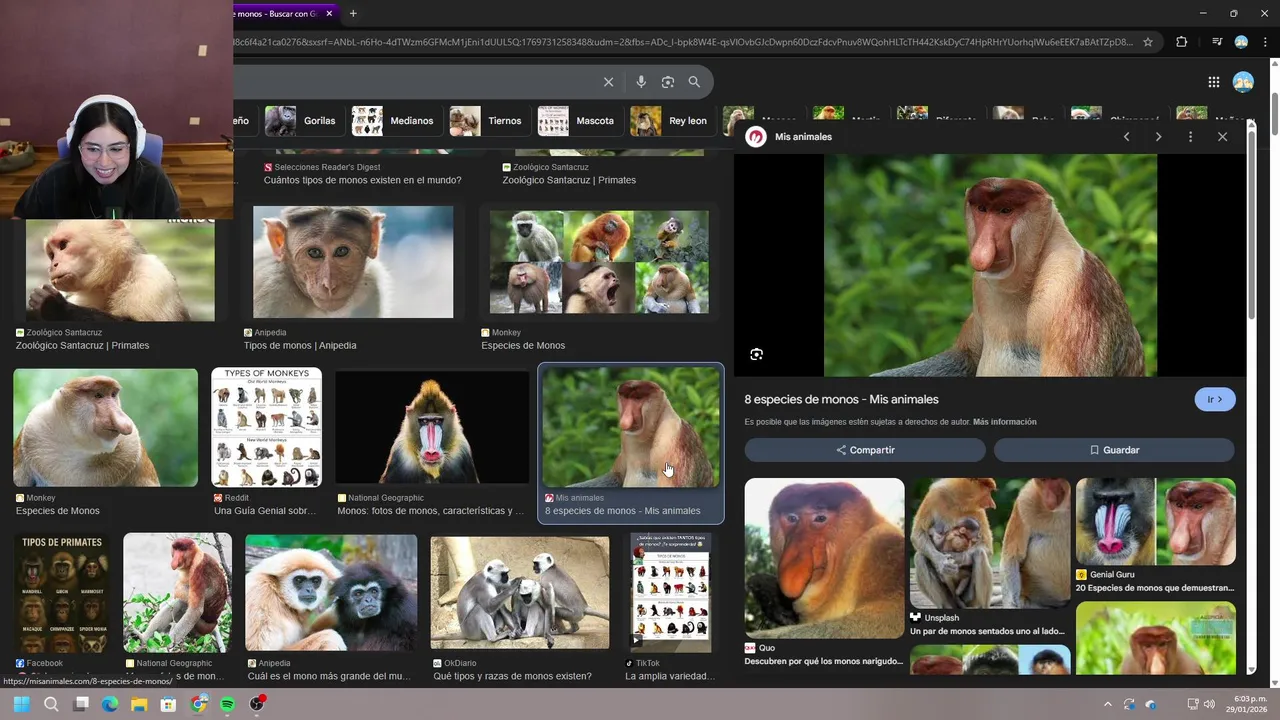Viewport: 1280px width, 720px height.
Task: Go to next image in preview panel
Action: (x=1158, y=137)
